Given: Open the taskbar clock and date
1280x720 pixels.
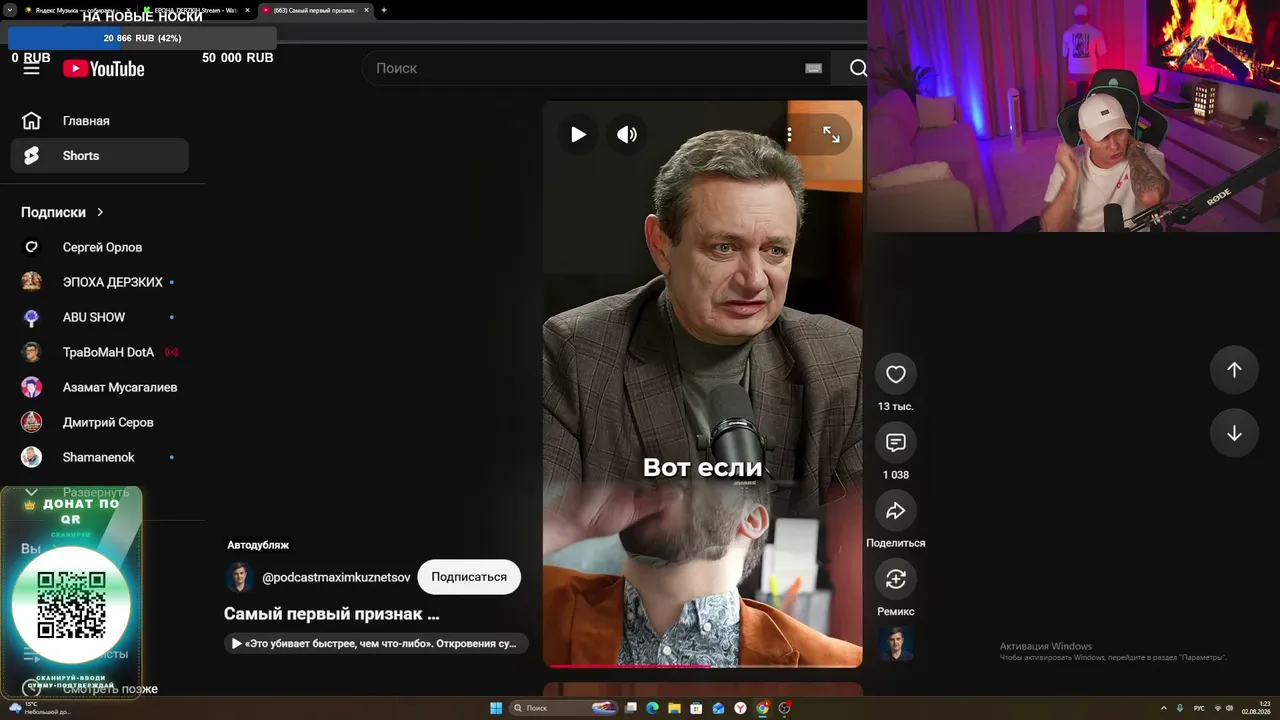Looking at the screenshot, I should pos(1256,708).
